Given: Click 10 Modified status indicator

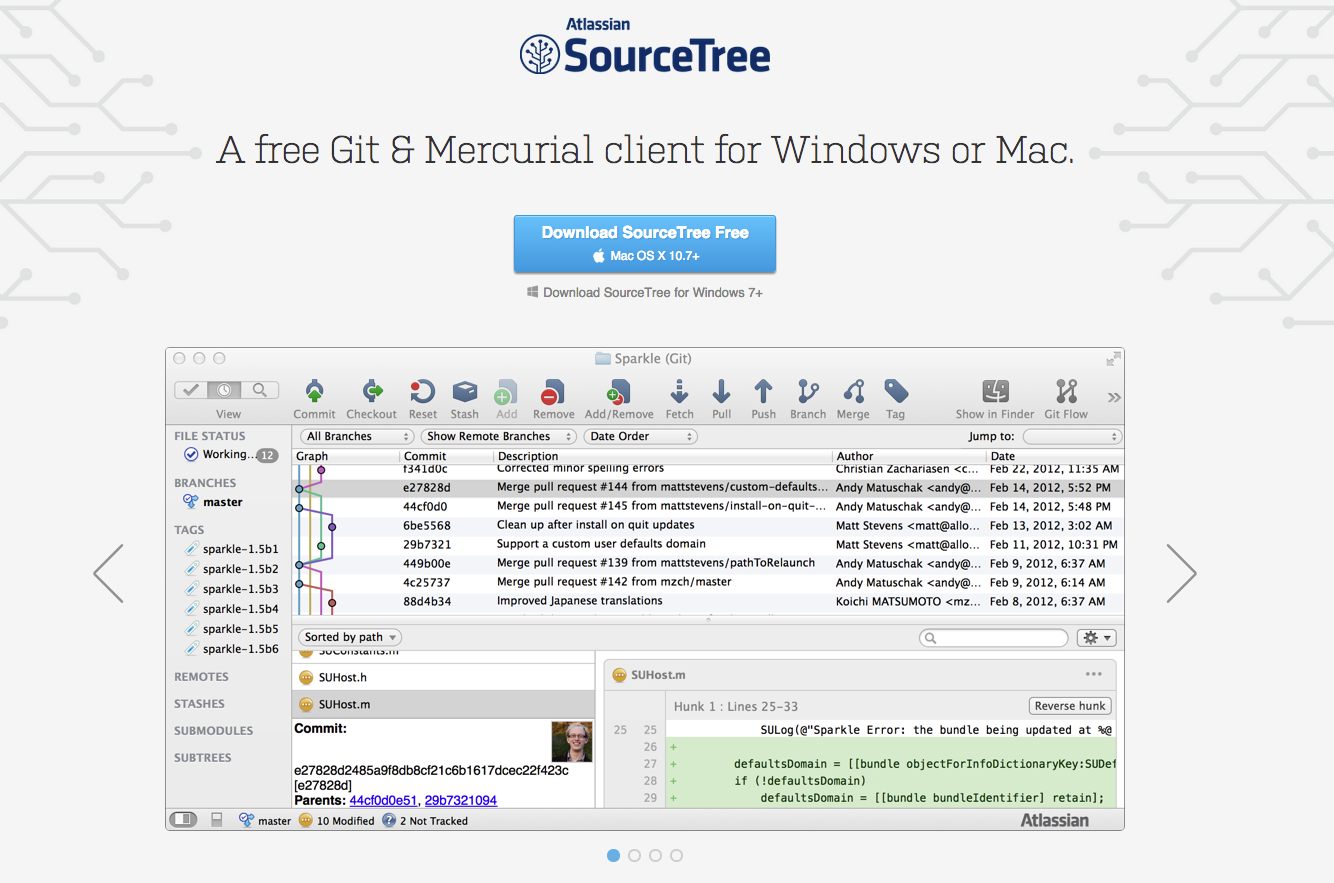Looking at the screenshot, I should 336,821.
